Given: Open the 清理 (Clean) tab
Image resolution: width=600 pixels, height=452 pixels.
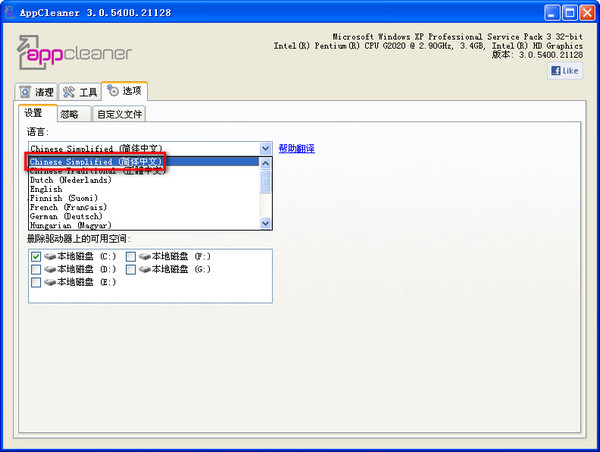Looking at the screenshot, I should coord(36,92).
